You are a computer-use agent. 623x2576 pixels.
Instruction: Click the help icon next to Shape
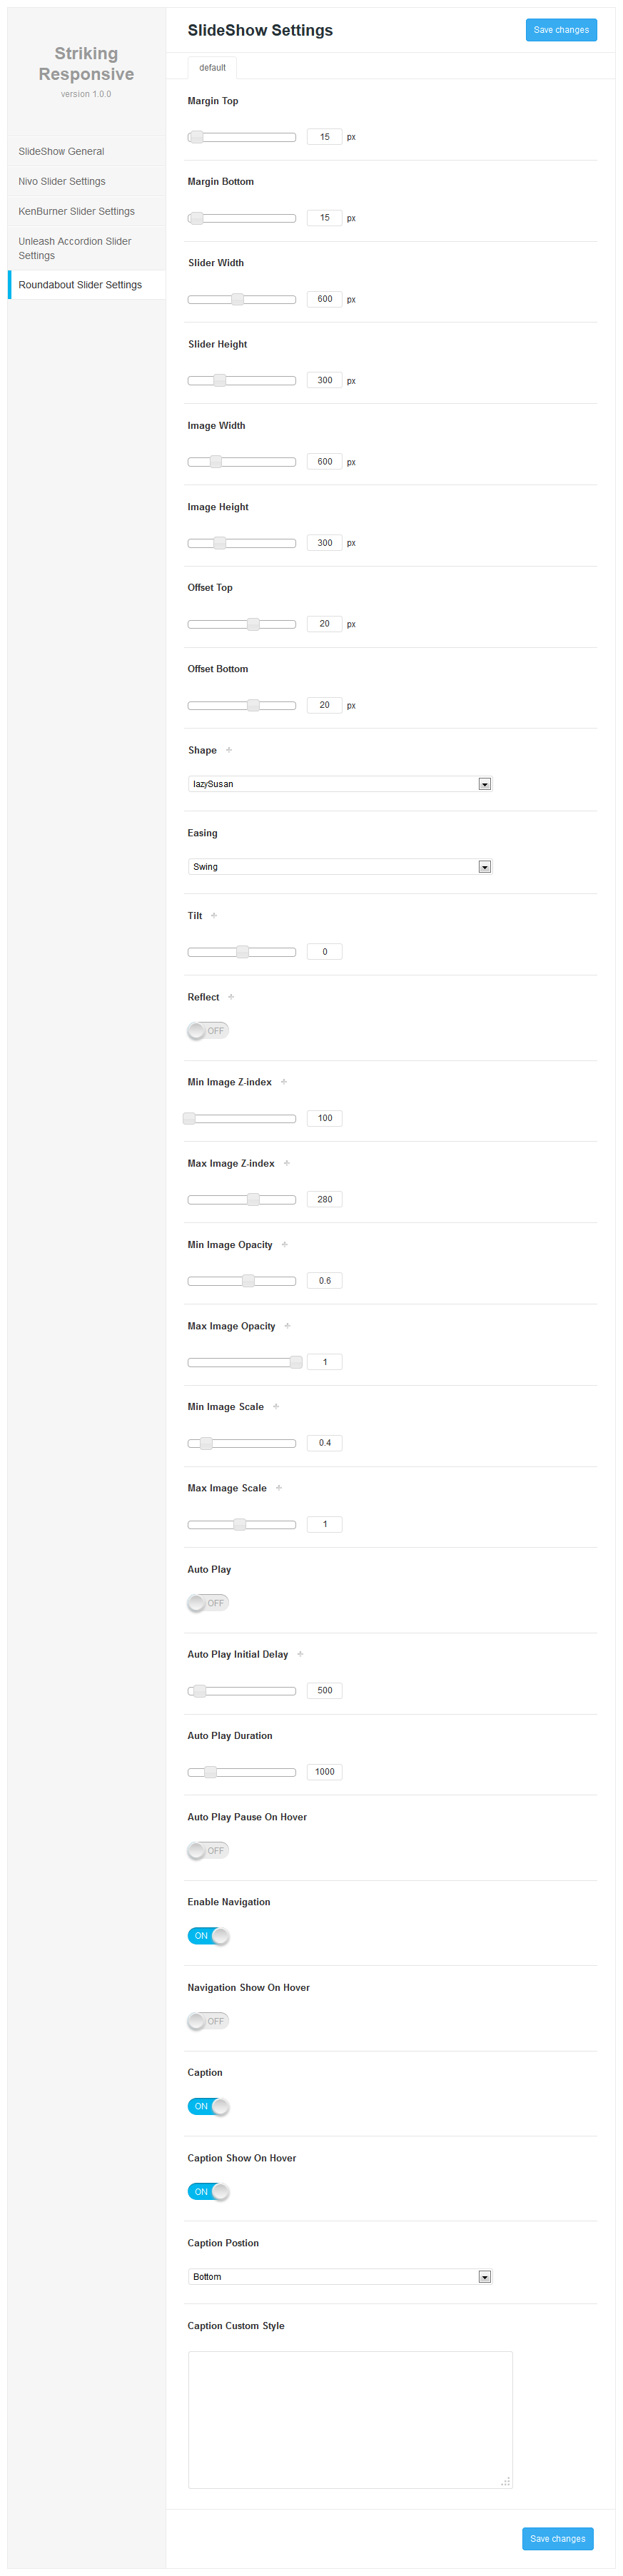click(229, 750)
